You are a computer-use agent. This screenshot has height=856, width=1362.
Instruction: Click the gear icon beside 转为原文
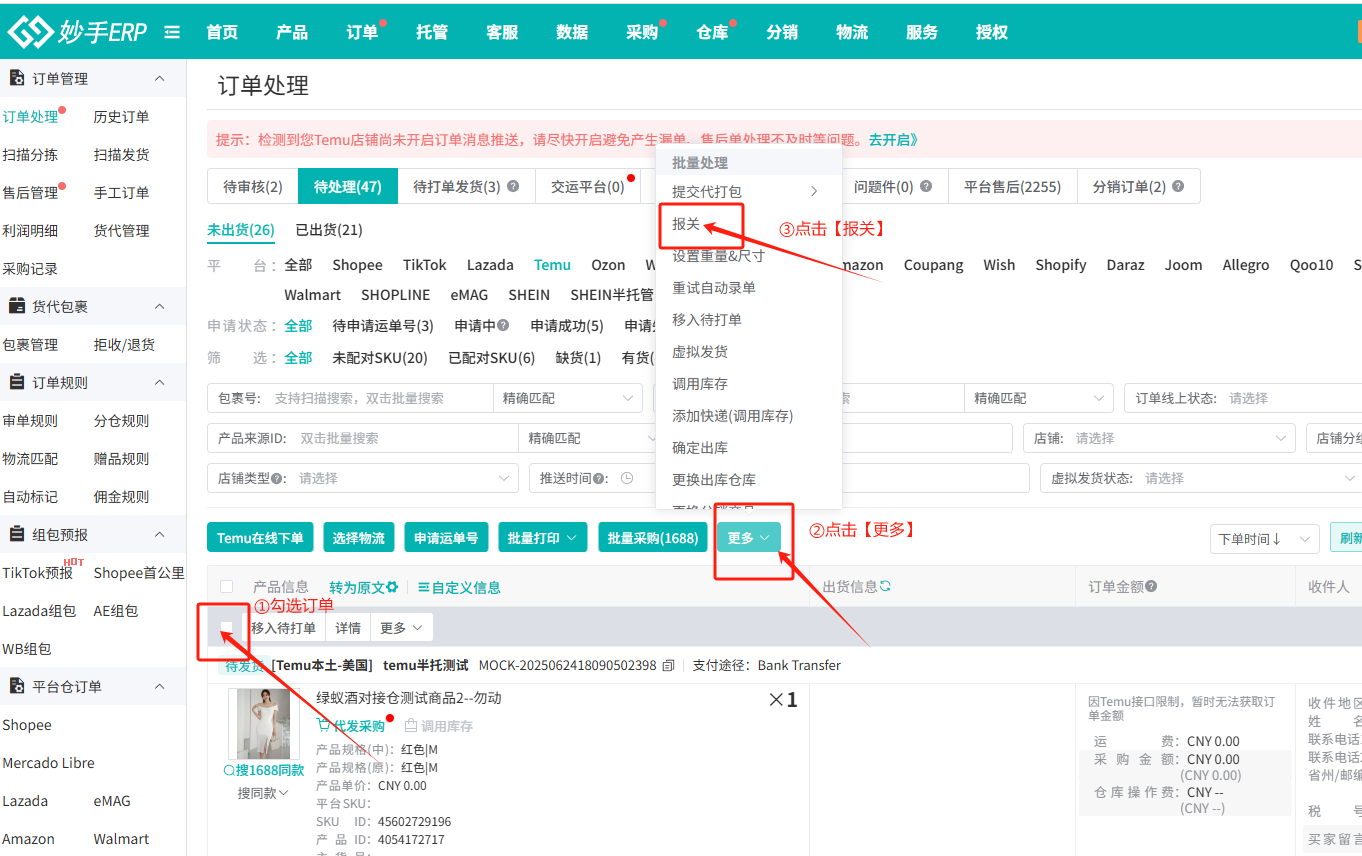(392, 587)
